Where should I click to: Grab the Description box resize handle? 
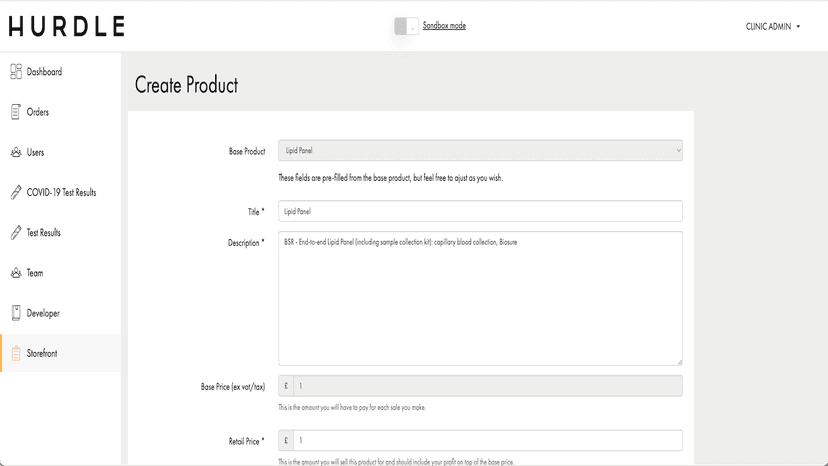679,362
